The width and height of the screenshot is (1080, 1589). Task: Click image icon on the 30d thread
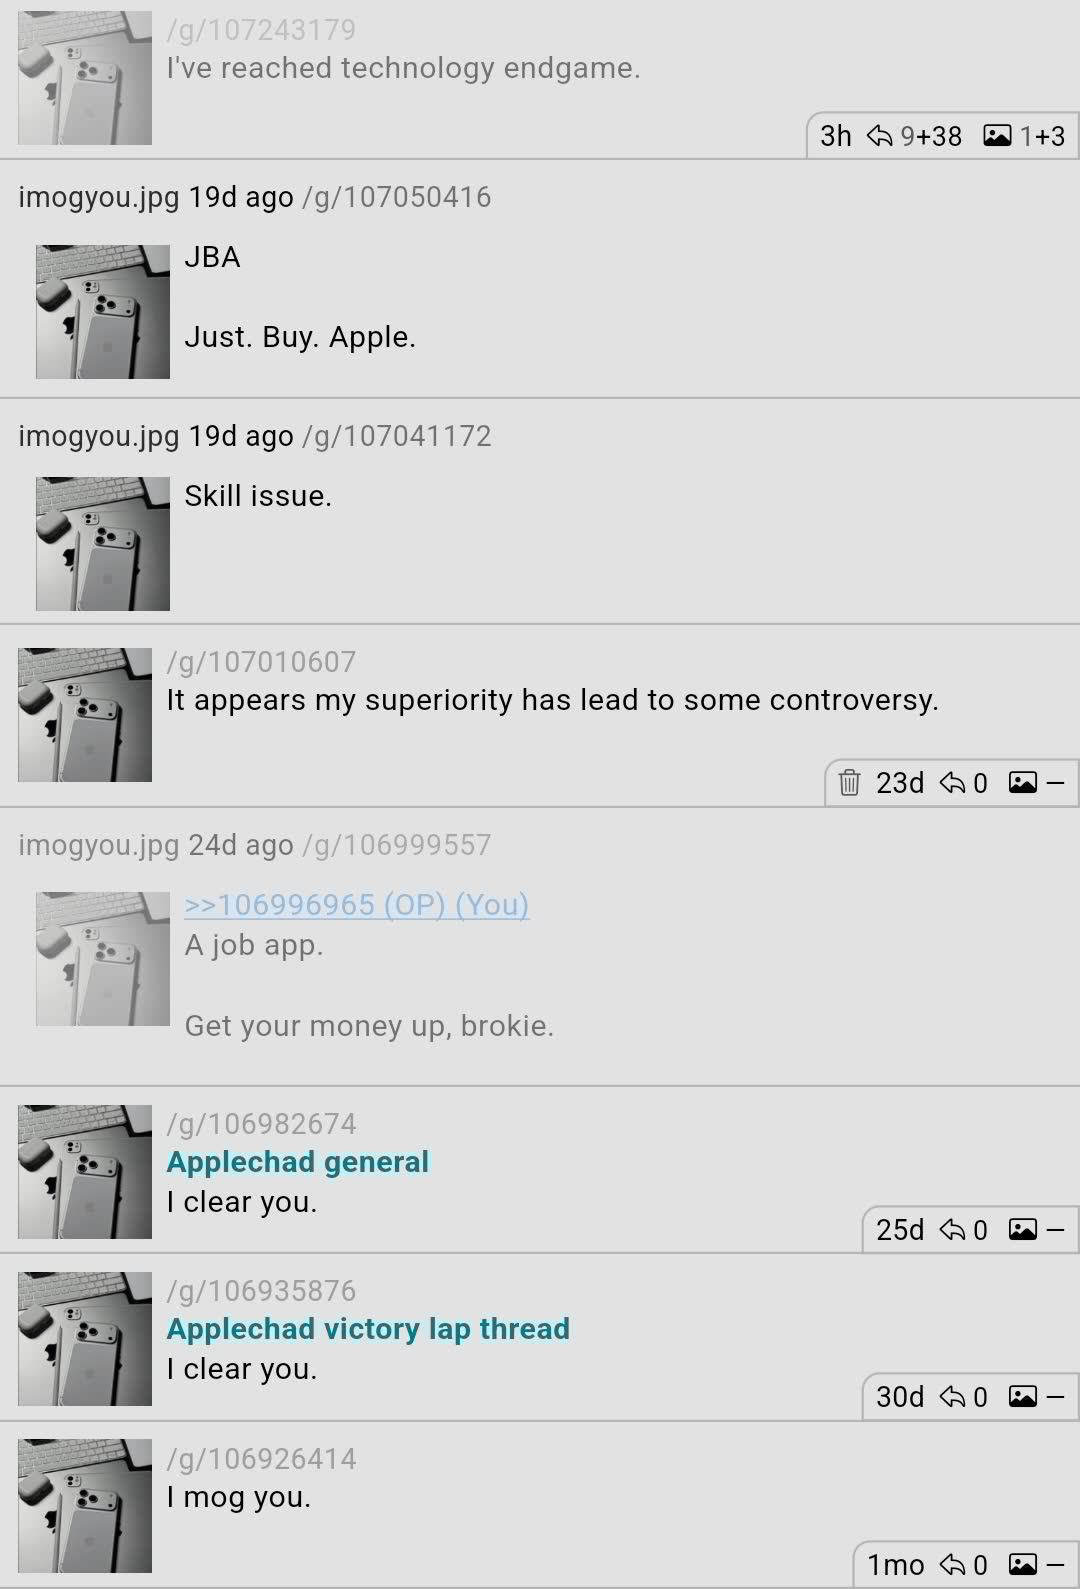1022,1396
